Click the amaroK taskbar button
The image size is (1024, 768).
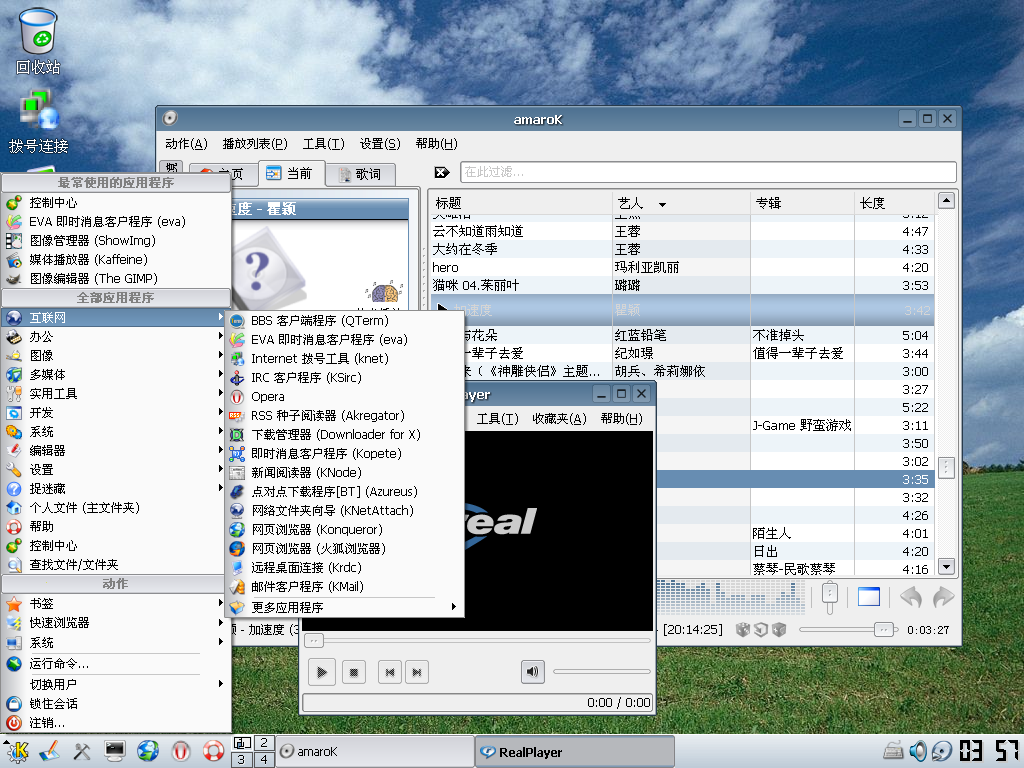375,752
